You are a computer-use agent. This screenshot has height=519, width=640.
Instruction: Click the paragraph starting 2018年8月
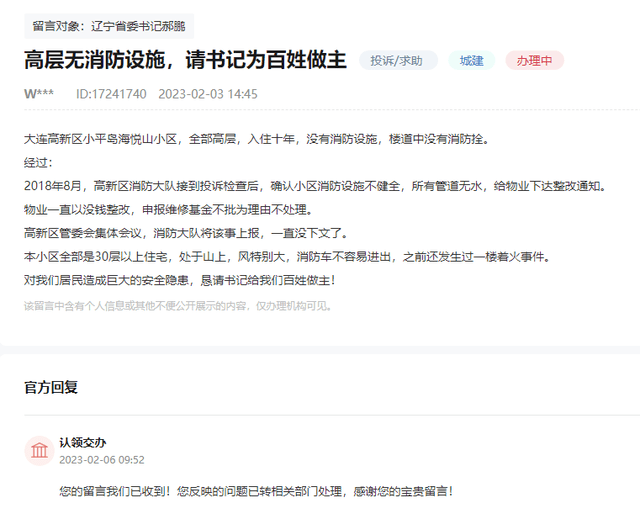(x=316, y=186)
